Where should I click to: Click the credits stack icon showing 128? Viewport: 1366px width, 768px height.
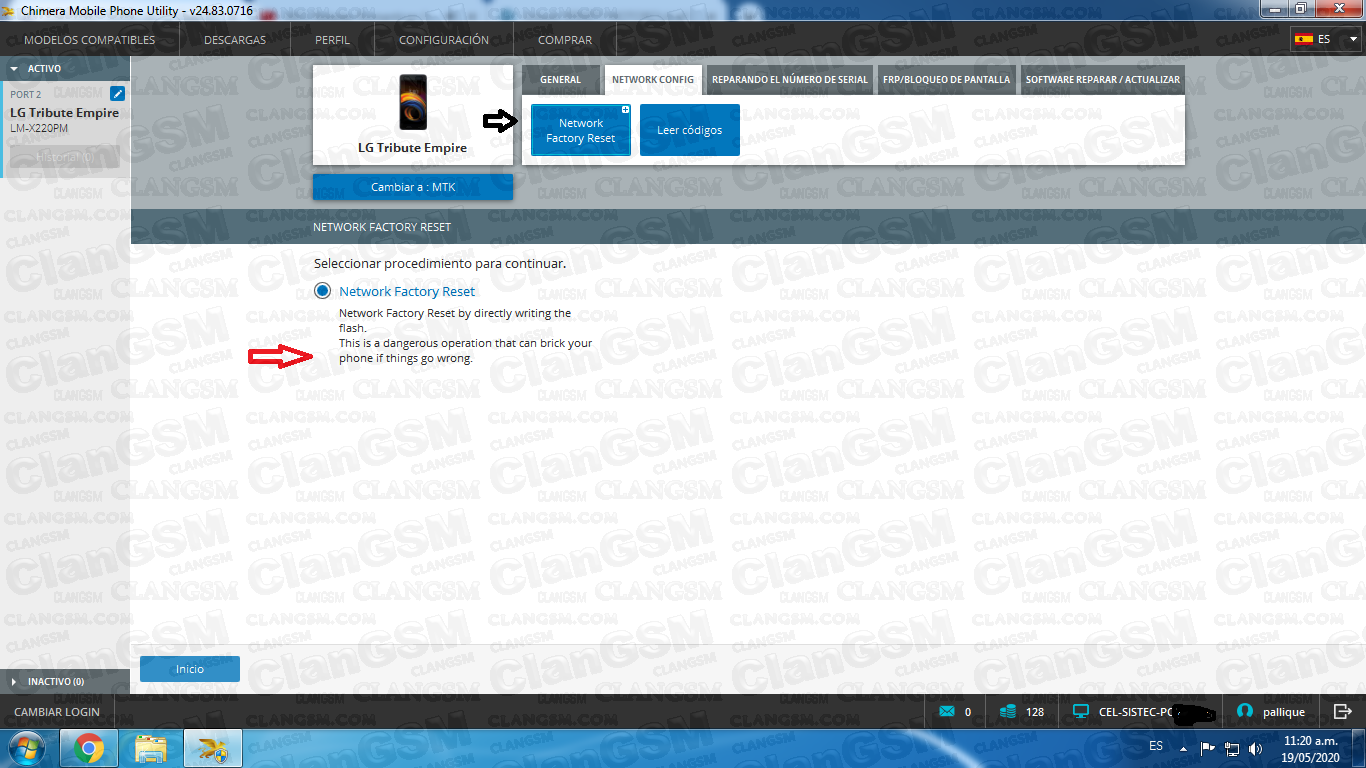click(x=1007, y=712)
